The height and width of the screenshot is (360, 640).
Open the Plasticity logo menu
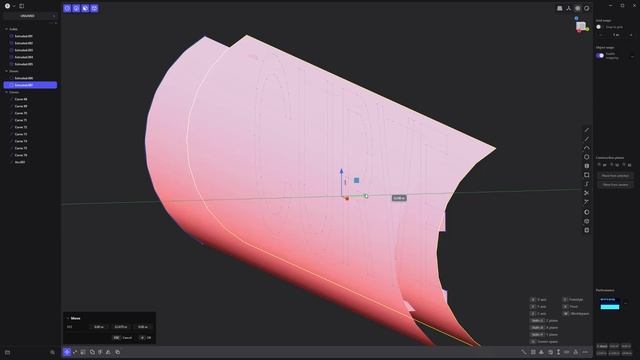[x=7, y=6]
